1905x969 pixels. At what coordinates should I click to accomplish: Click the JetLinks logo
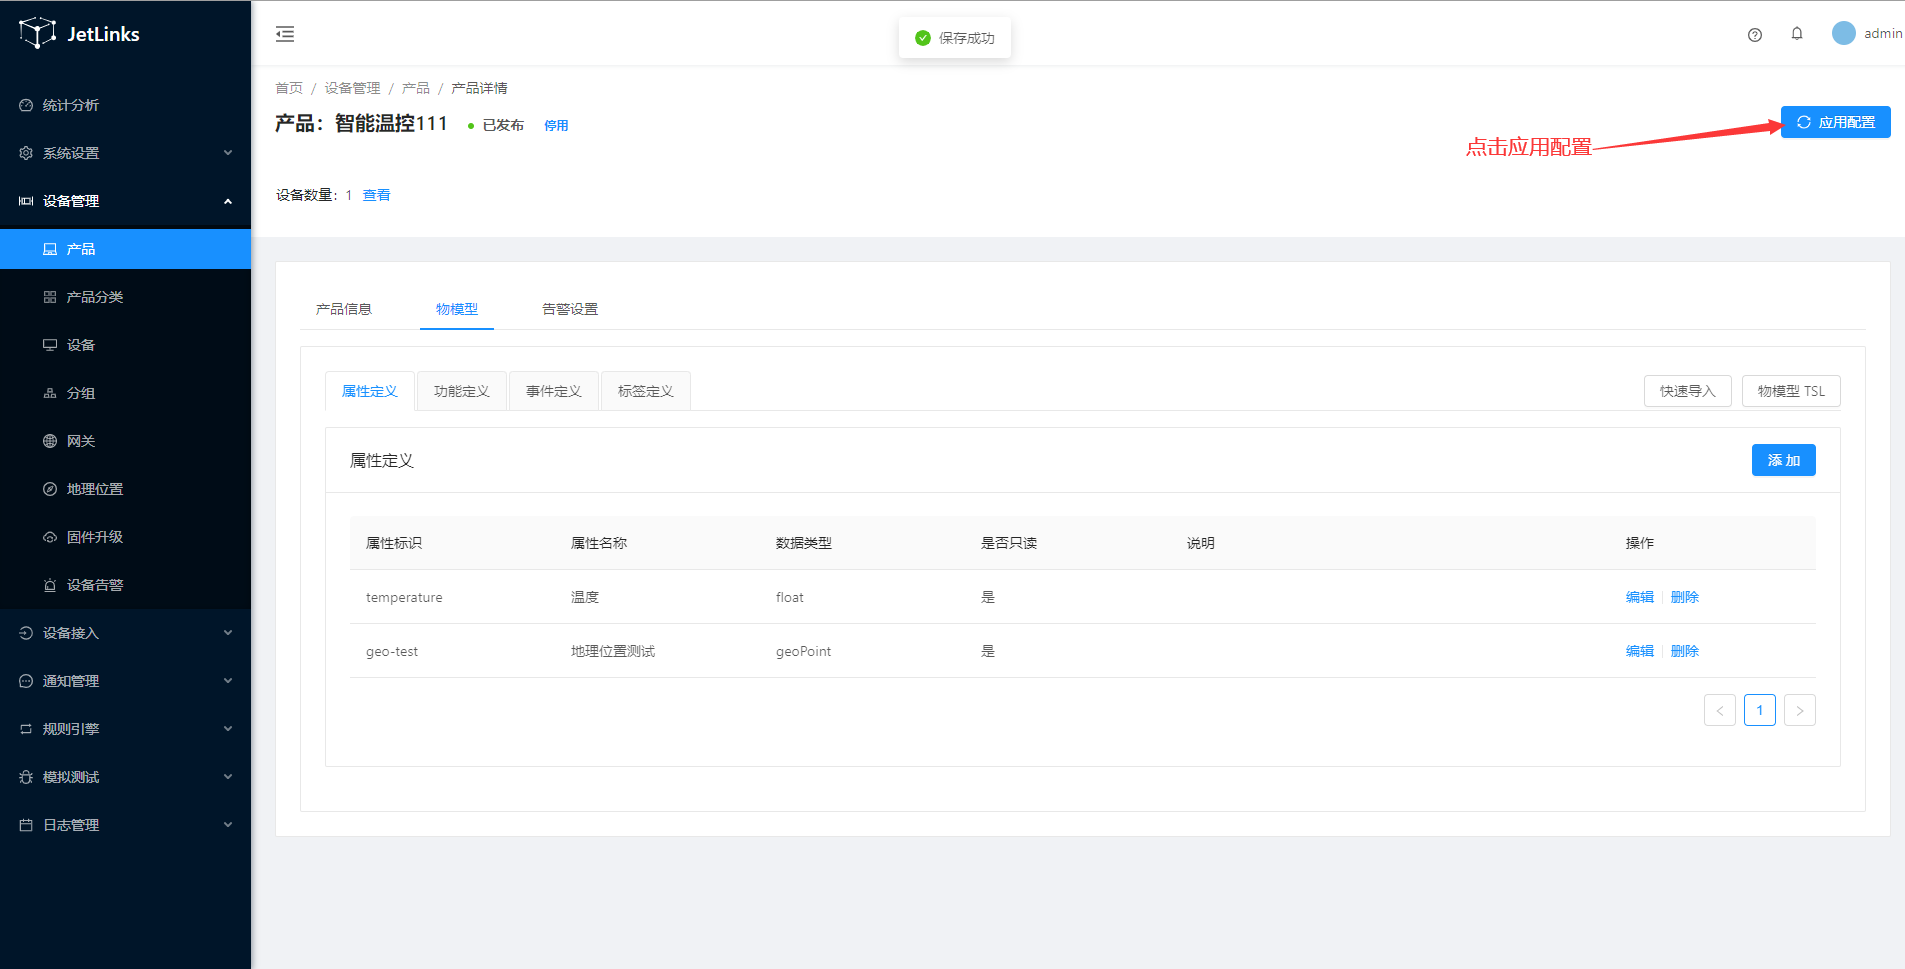pyautogui.click(x=80, y=33)
